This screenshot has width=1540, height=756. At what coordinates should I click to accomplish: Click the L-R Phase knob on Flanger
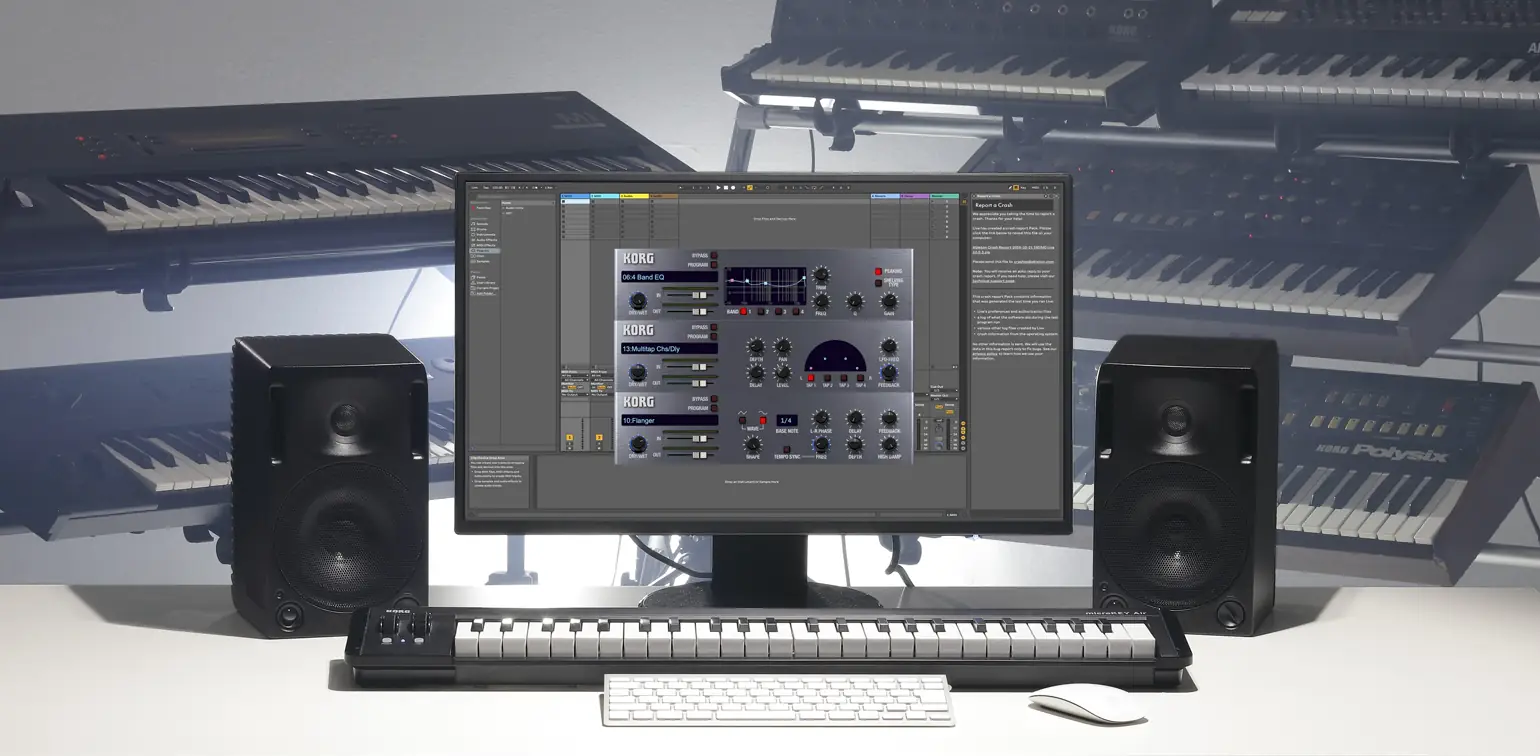point(821,418)
